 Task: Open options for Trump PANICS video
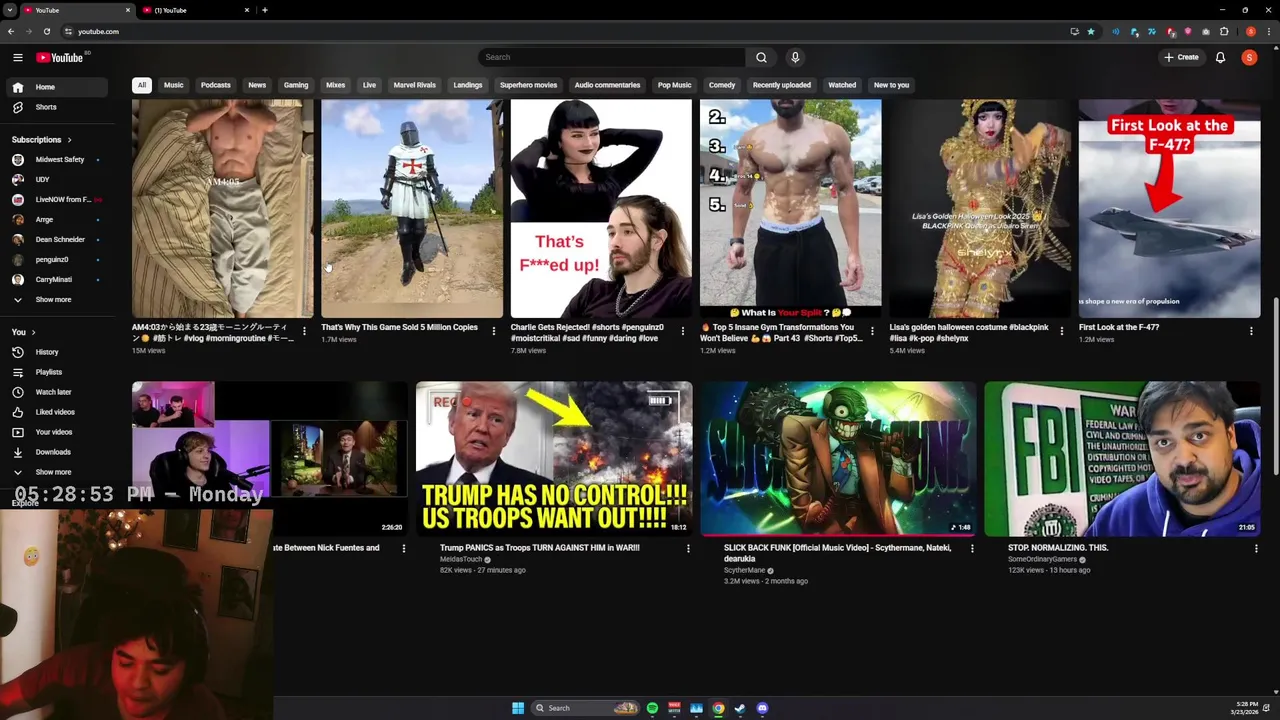tap(688, 548)
